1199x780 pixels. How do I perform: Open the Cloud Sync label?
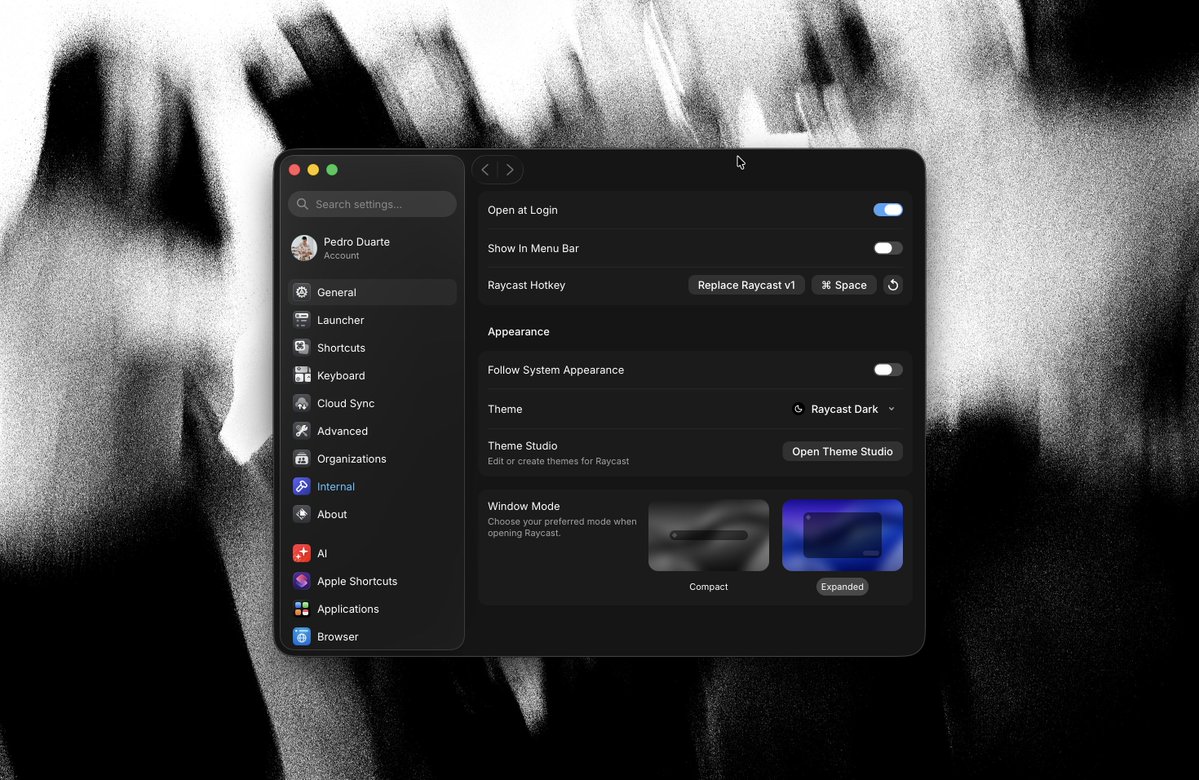point(346,403)
